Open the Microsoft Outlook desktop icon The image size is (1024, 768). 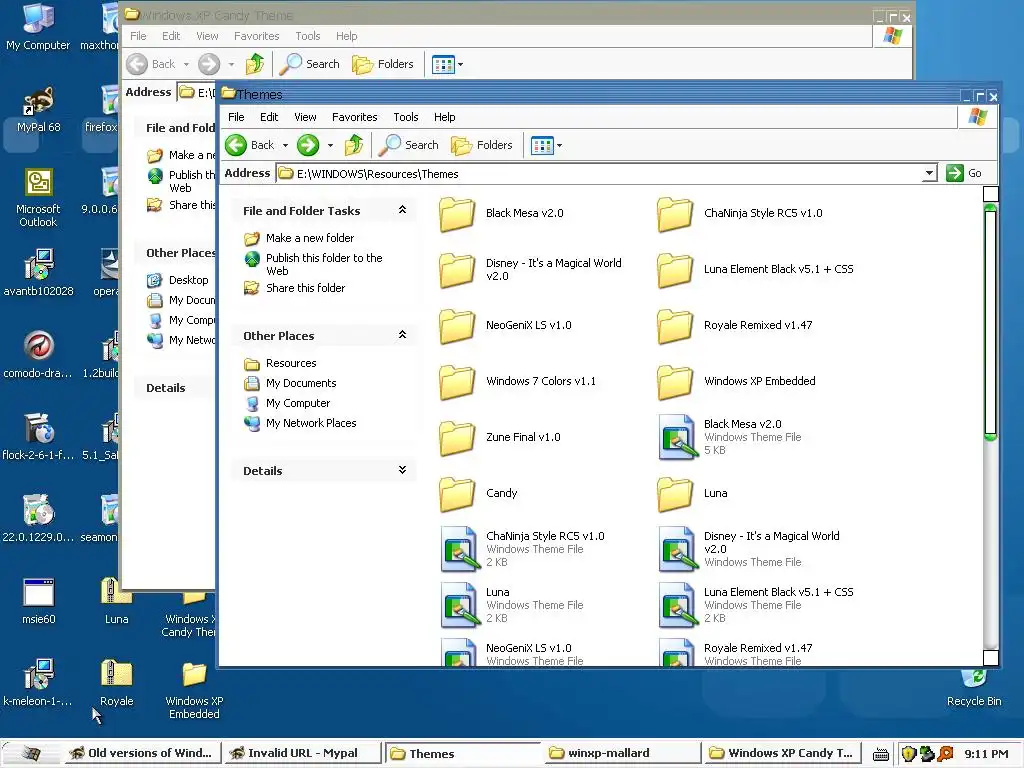(x=38, y=197)
